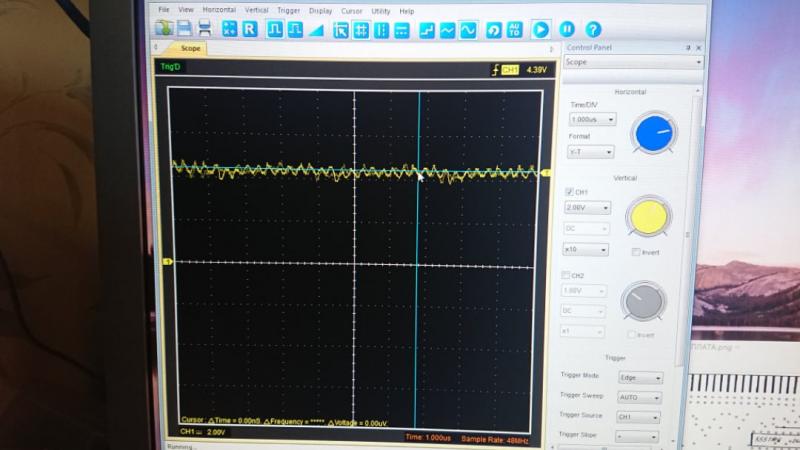
Task: Click the blue horizontal timebase knob
Action: 654,133
